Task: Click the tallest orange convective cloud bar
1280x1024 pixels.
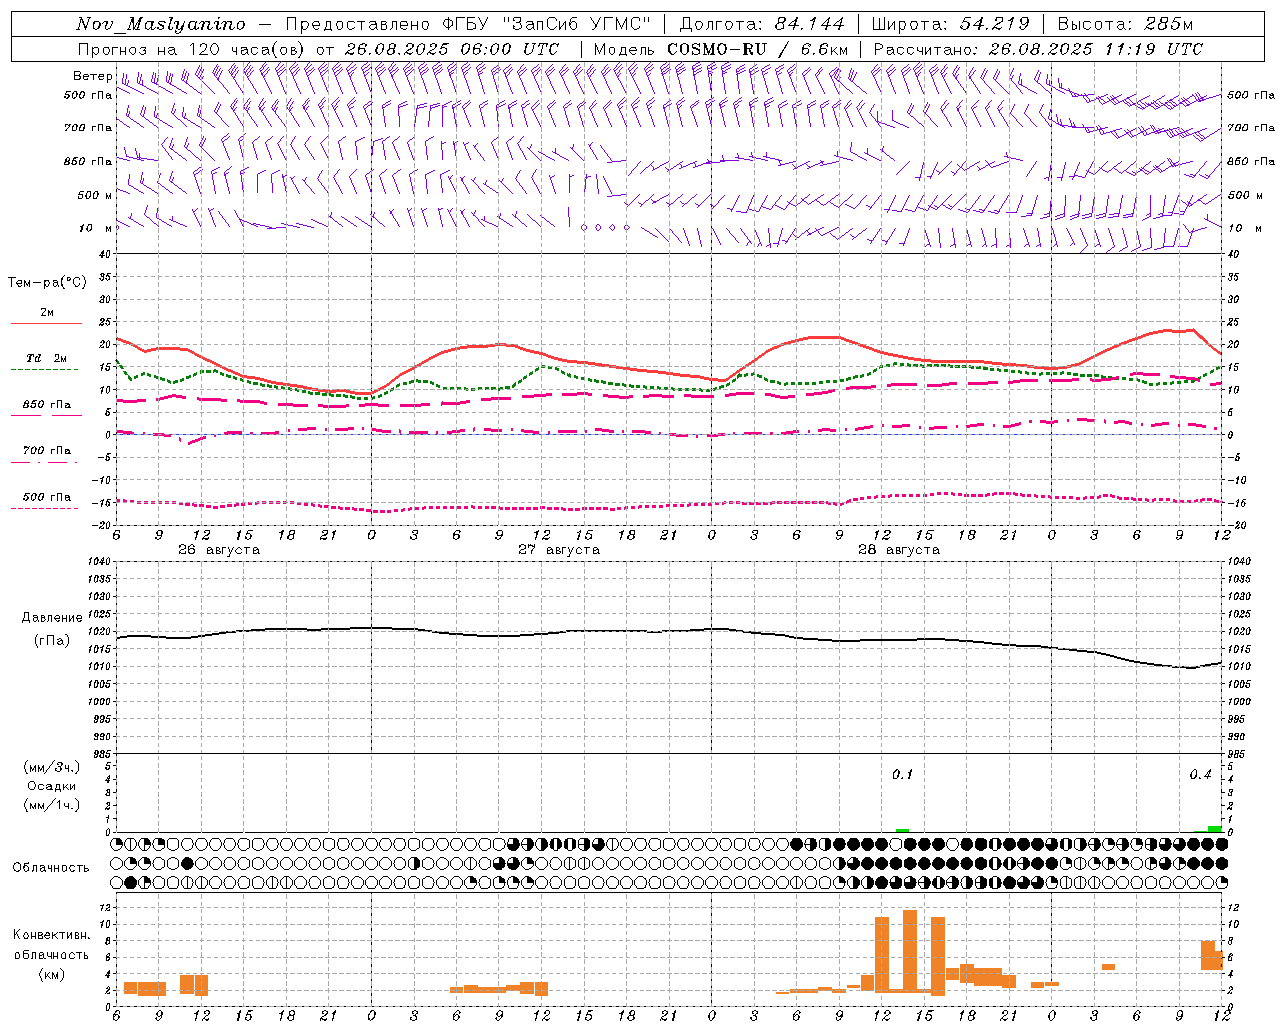Action: [910, 951]
